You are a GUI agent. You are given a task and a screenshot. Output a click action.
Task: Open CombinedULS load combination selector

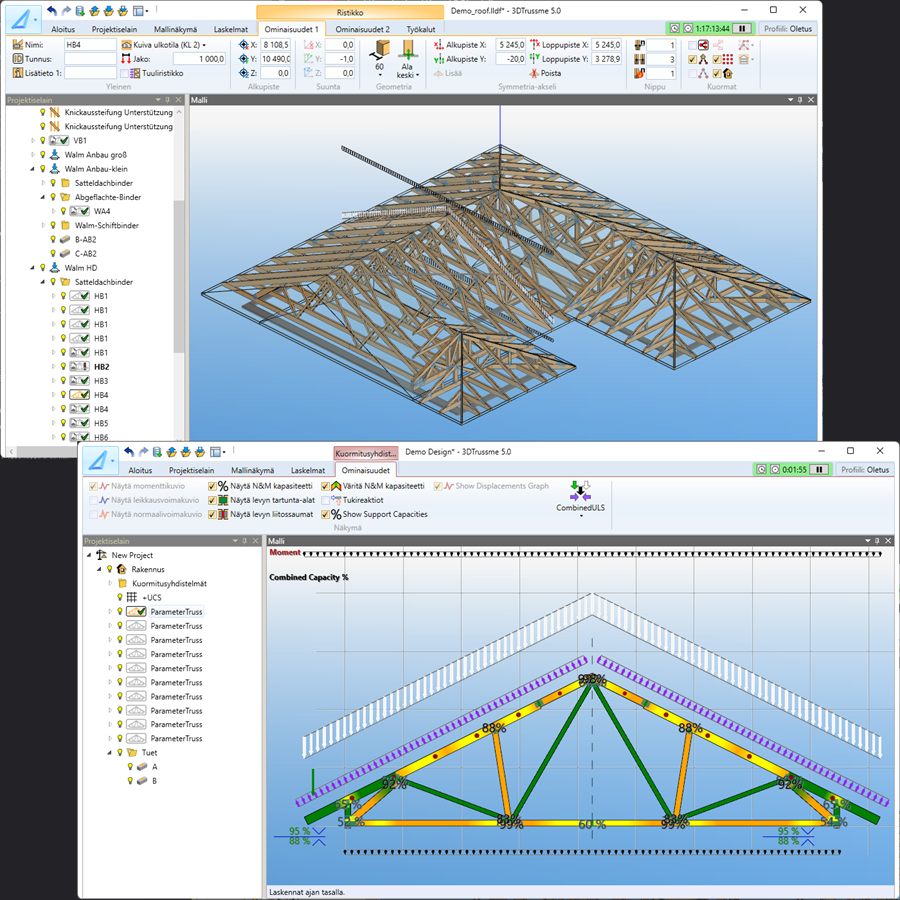(580, 498)
